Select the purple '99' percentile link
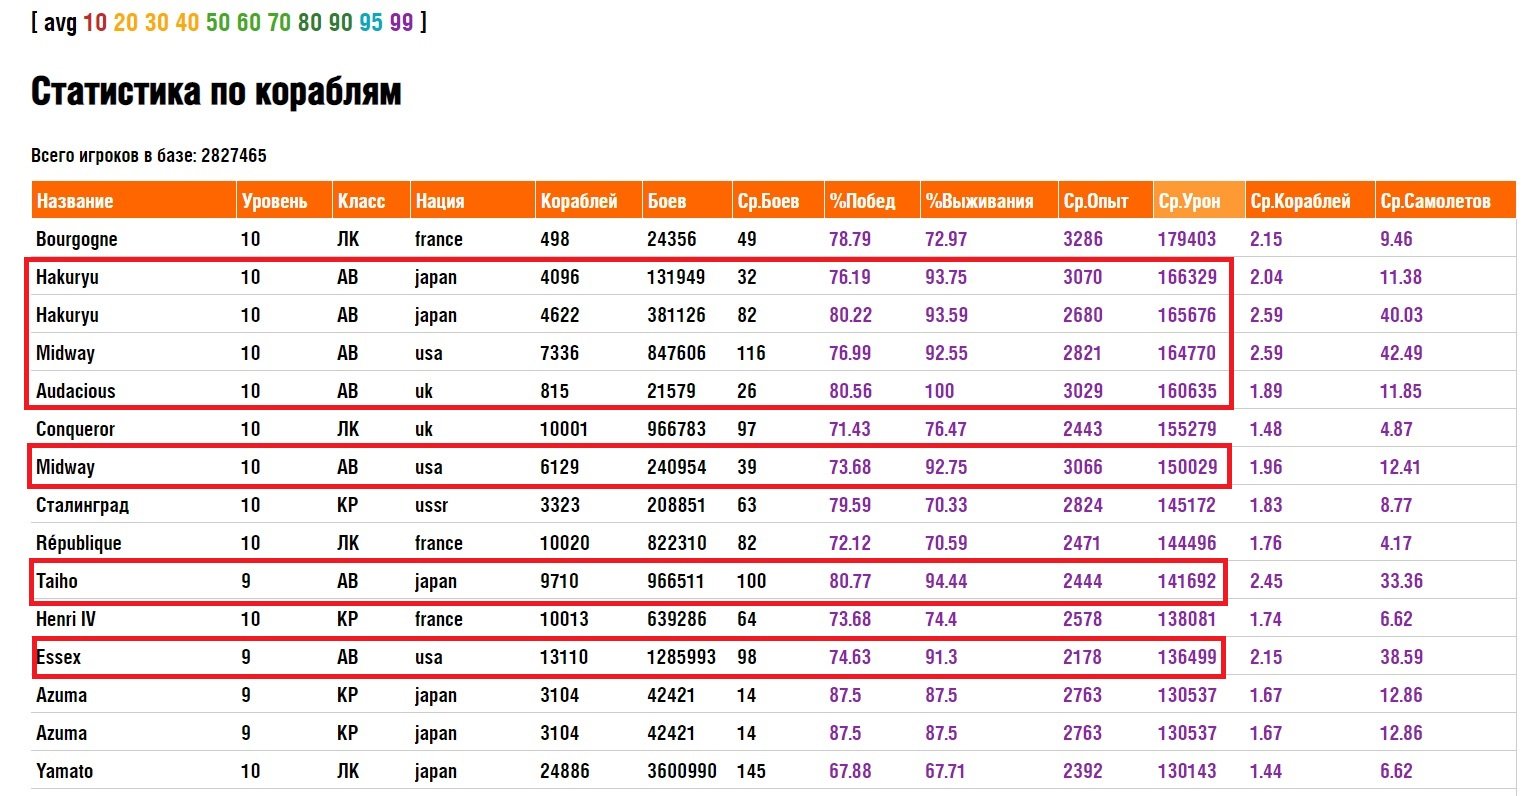The width and height of the screenshot is (1522, 796). point(402,22)
